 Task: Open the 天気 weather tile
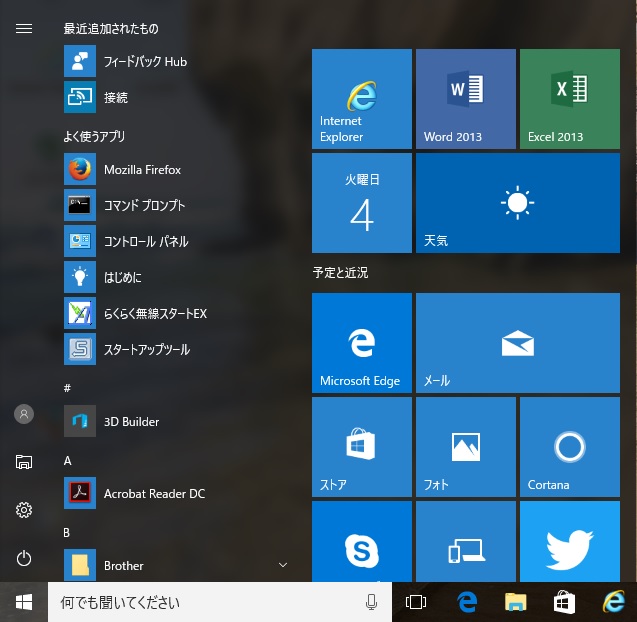coord(518,203)
